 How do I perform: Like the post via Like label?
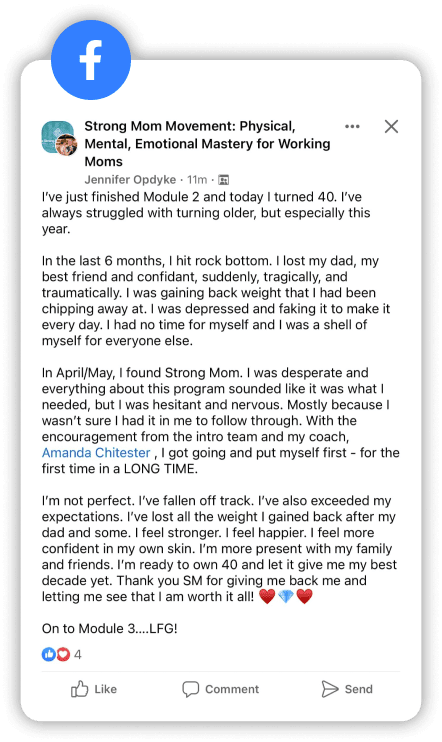click(106, 689)
